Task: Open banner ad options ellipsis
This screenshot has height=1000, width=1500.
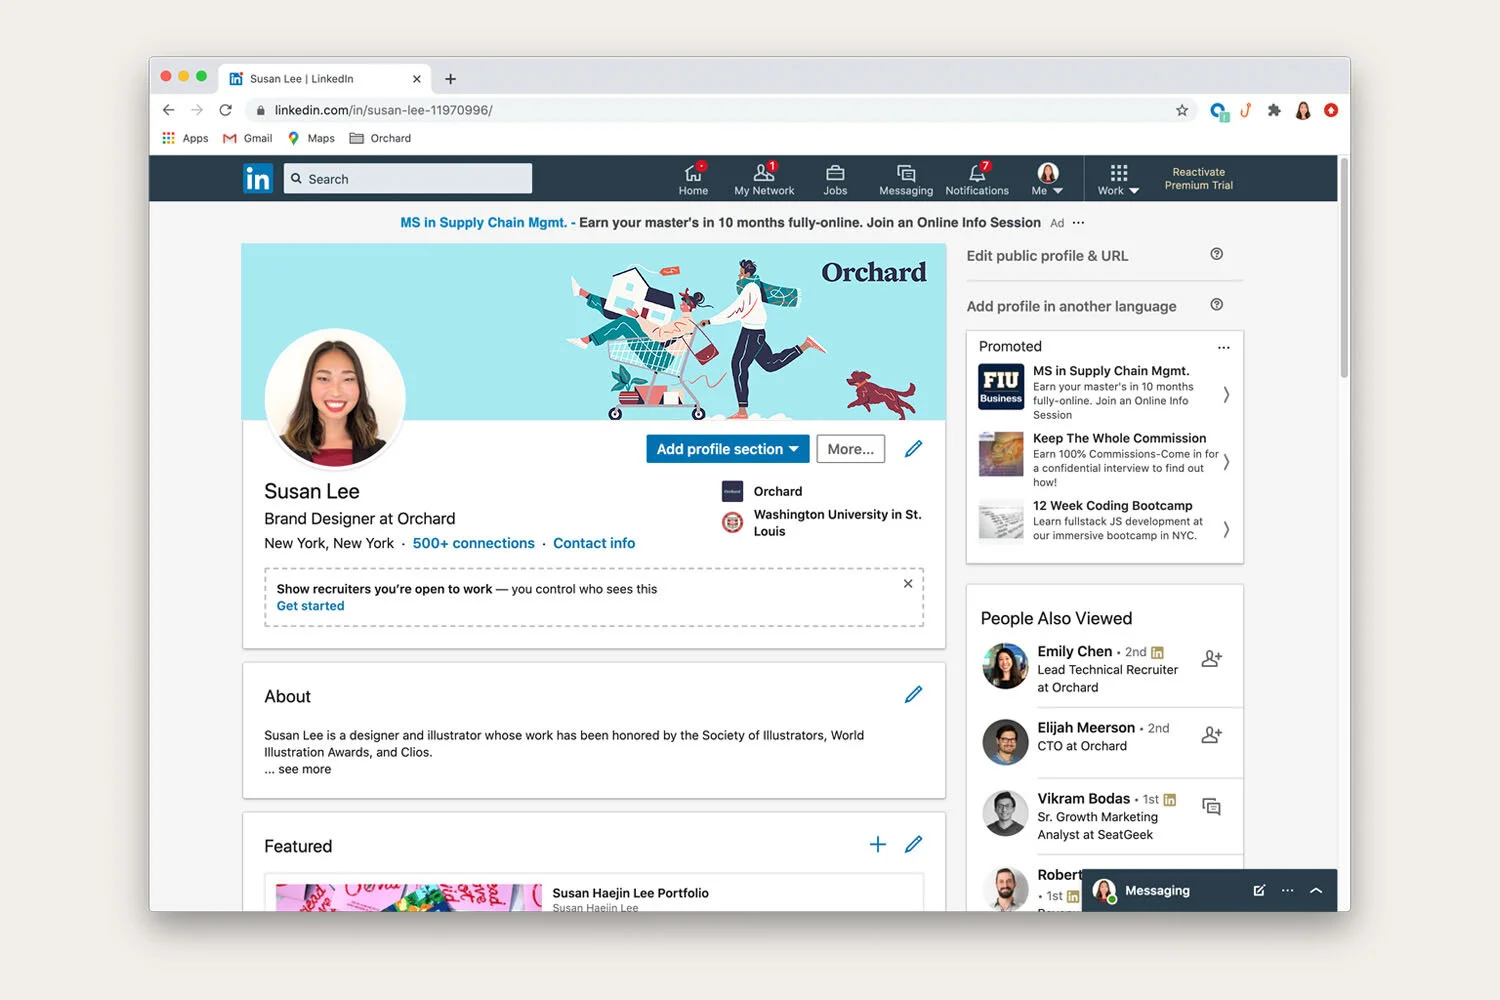Action: [x=1078, y=223]
